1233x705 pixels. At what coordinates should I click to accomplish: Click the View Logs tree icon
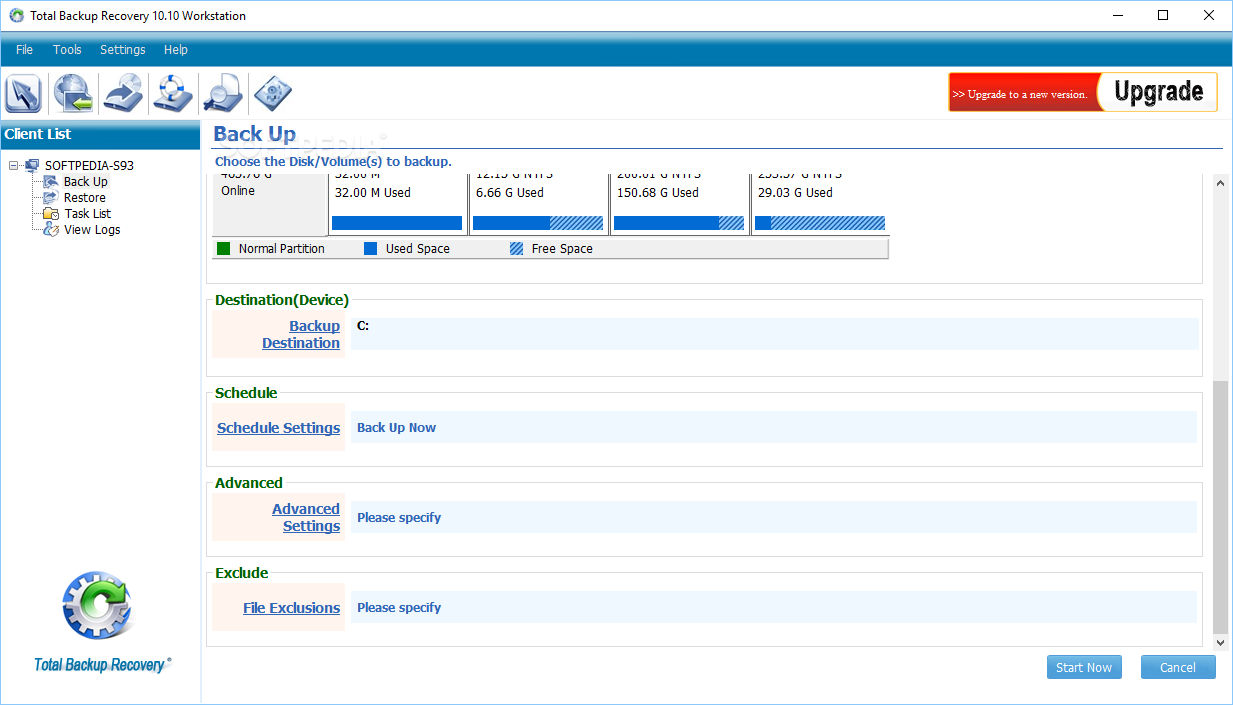51,230
